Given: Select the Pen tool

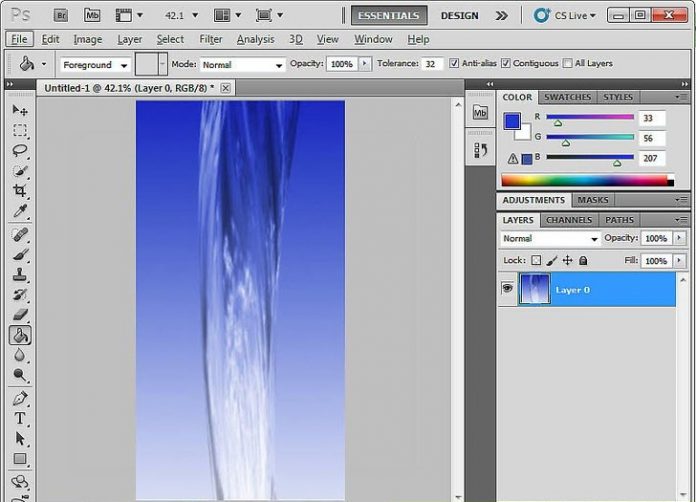Looking at the screenshot, I should coord(19,397).
